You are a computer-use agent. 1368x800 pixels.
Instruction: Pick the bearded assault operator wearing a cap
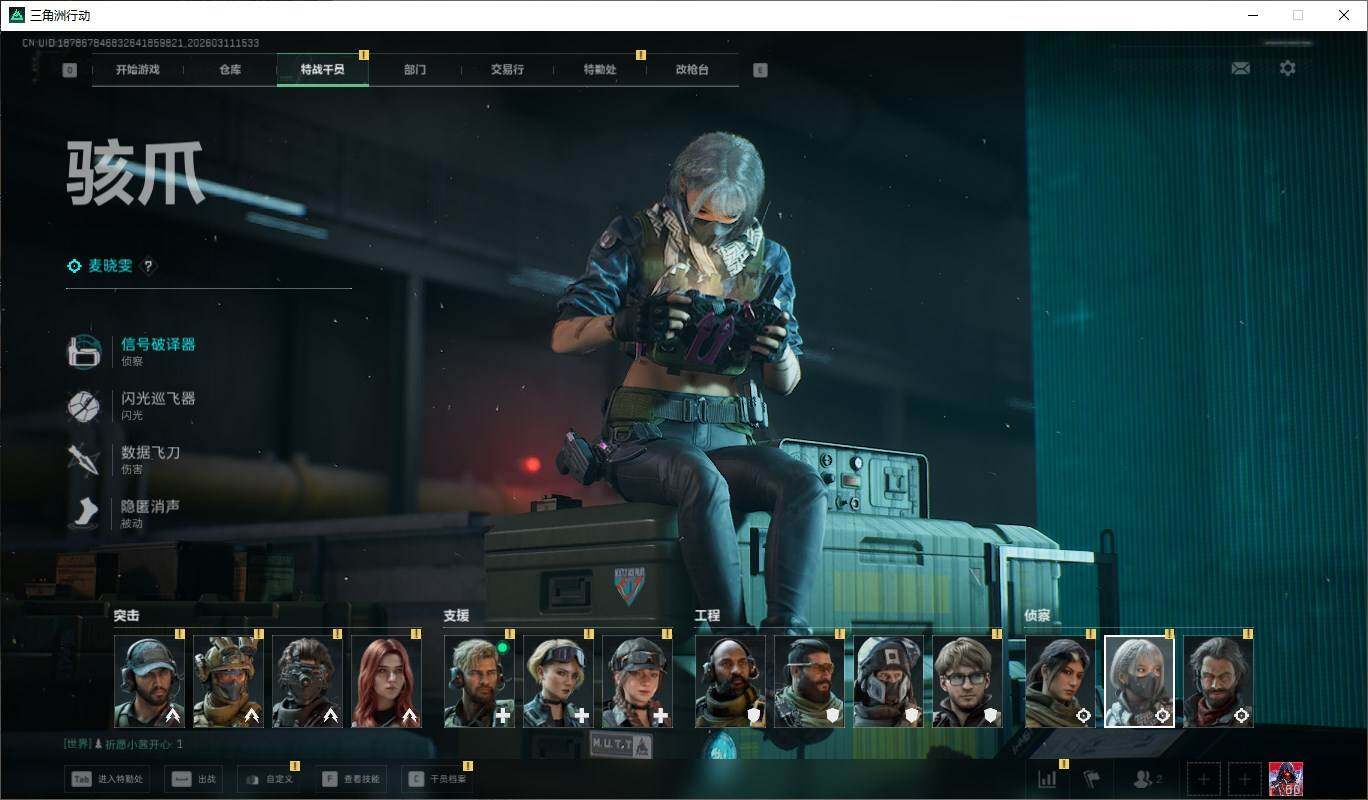coord(149,682)
